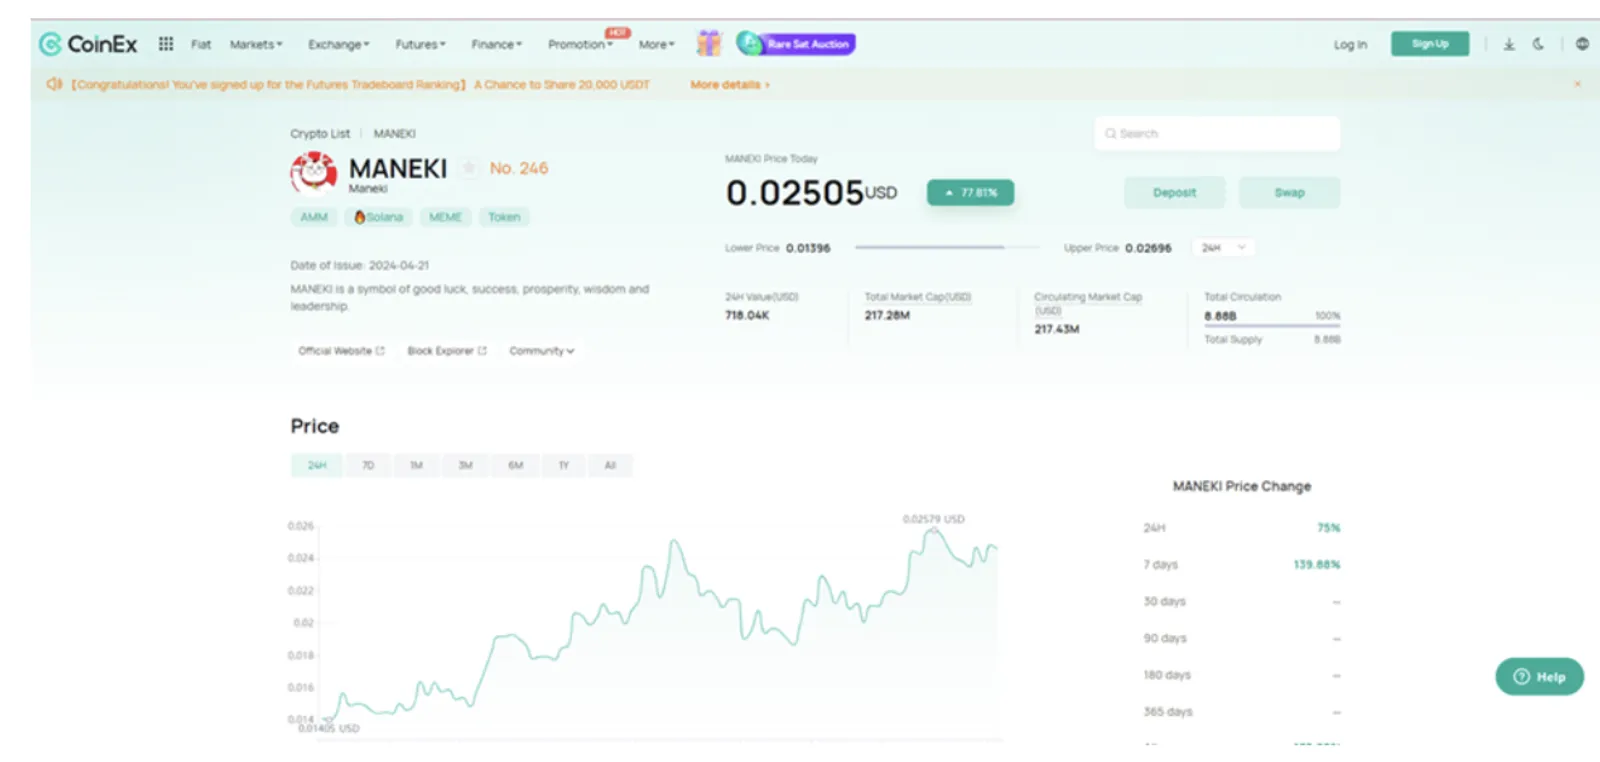This screenshot has height=762, width=1600.
Task: Click the 77.81% price change badge
Action: click(x=970, y=192)
